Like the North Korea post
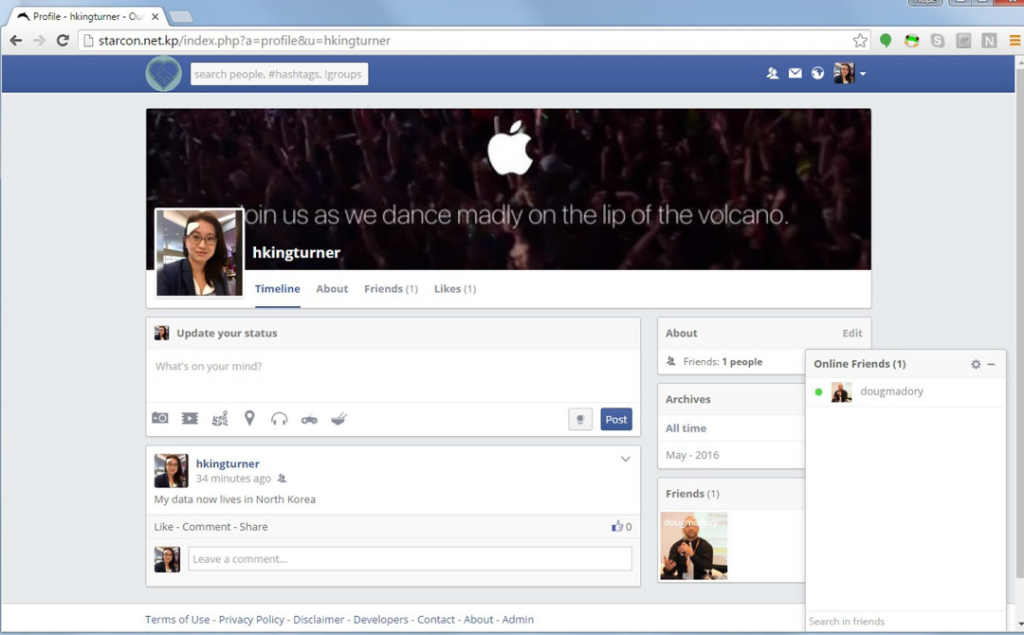 164,527
